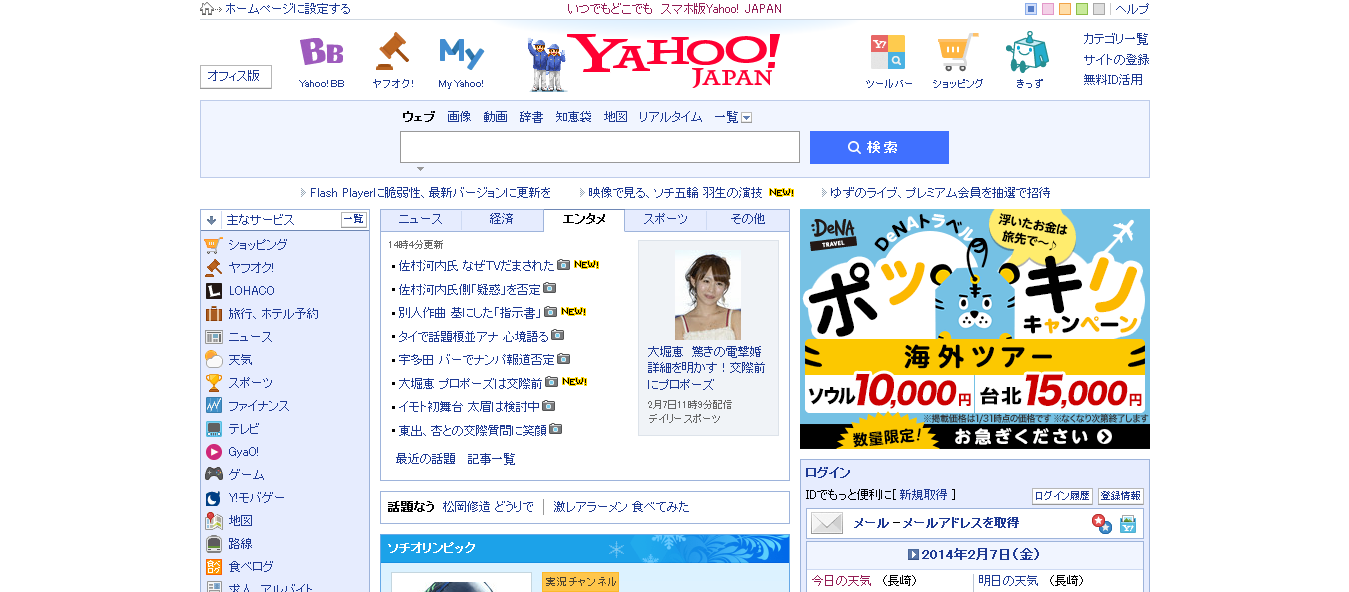This screenshot has width=1349, height=592.
Task: Click the DeNAトラベル ad banner
Action: [975, 329]
